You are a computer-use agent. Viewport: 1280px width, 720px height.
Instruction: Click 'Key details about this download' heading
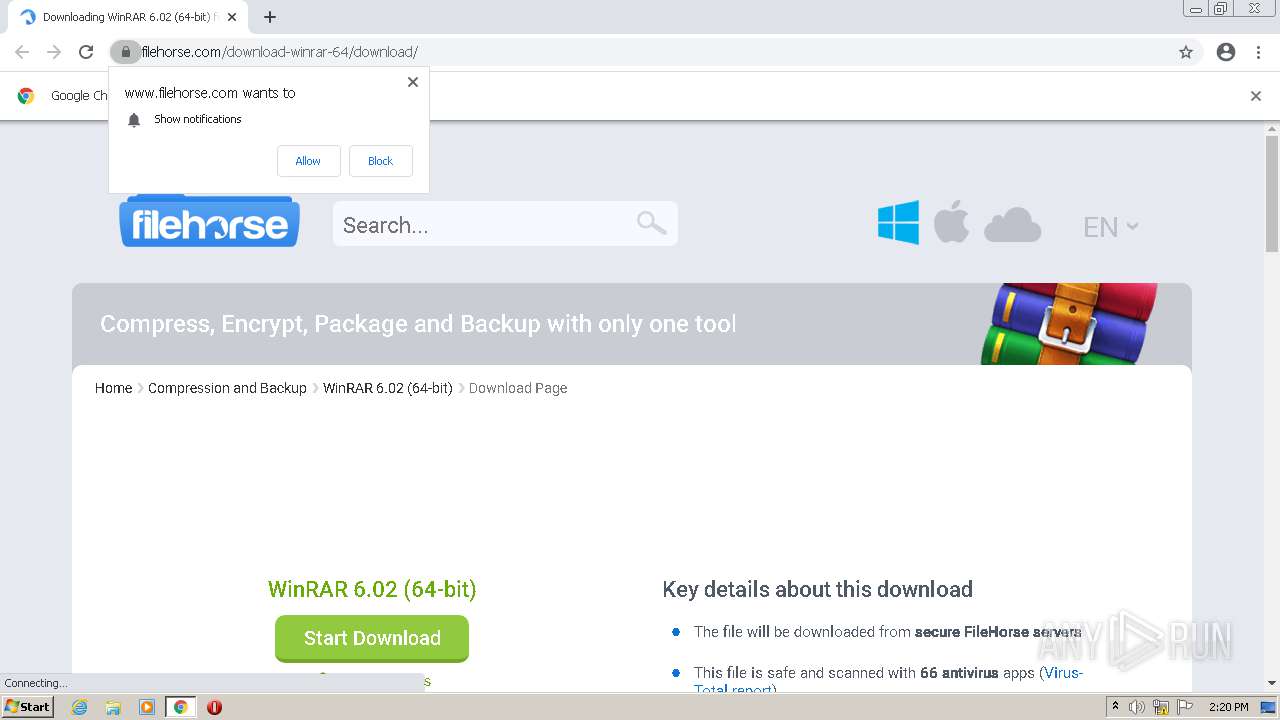[x=817, y=589]
